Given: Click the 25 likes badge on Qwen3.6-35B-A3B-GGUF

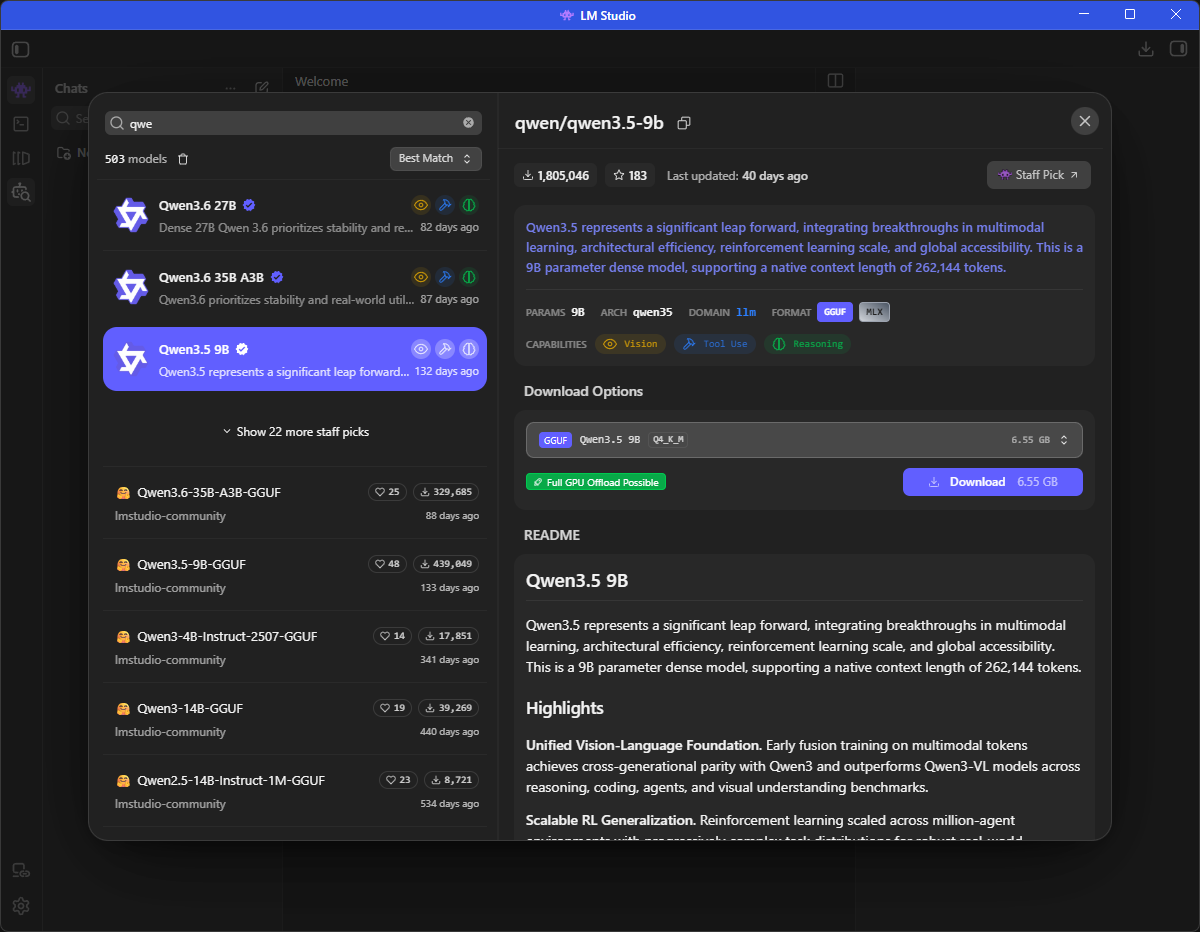Looking at the screenshot, I should [x=387, y=492].
